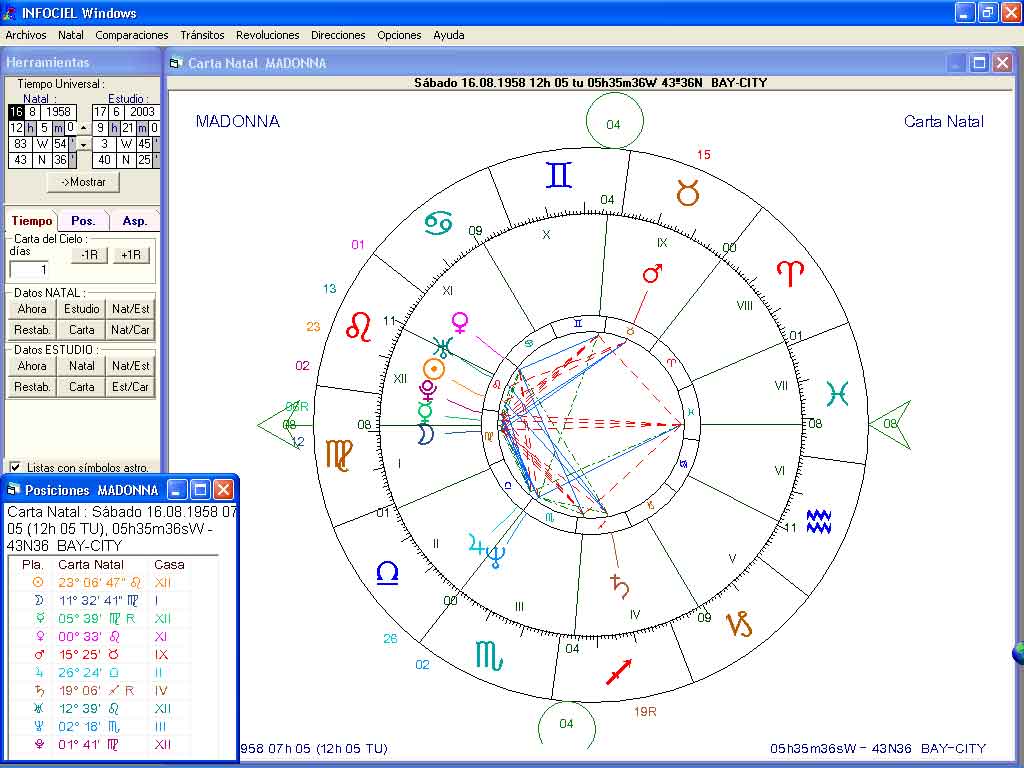Click the Virgo zodiac symbol on chart
Screen dimensions: 1024x768
click(x=339, y=455)
